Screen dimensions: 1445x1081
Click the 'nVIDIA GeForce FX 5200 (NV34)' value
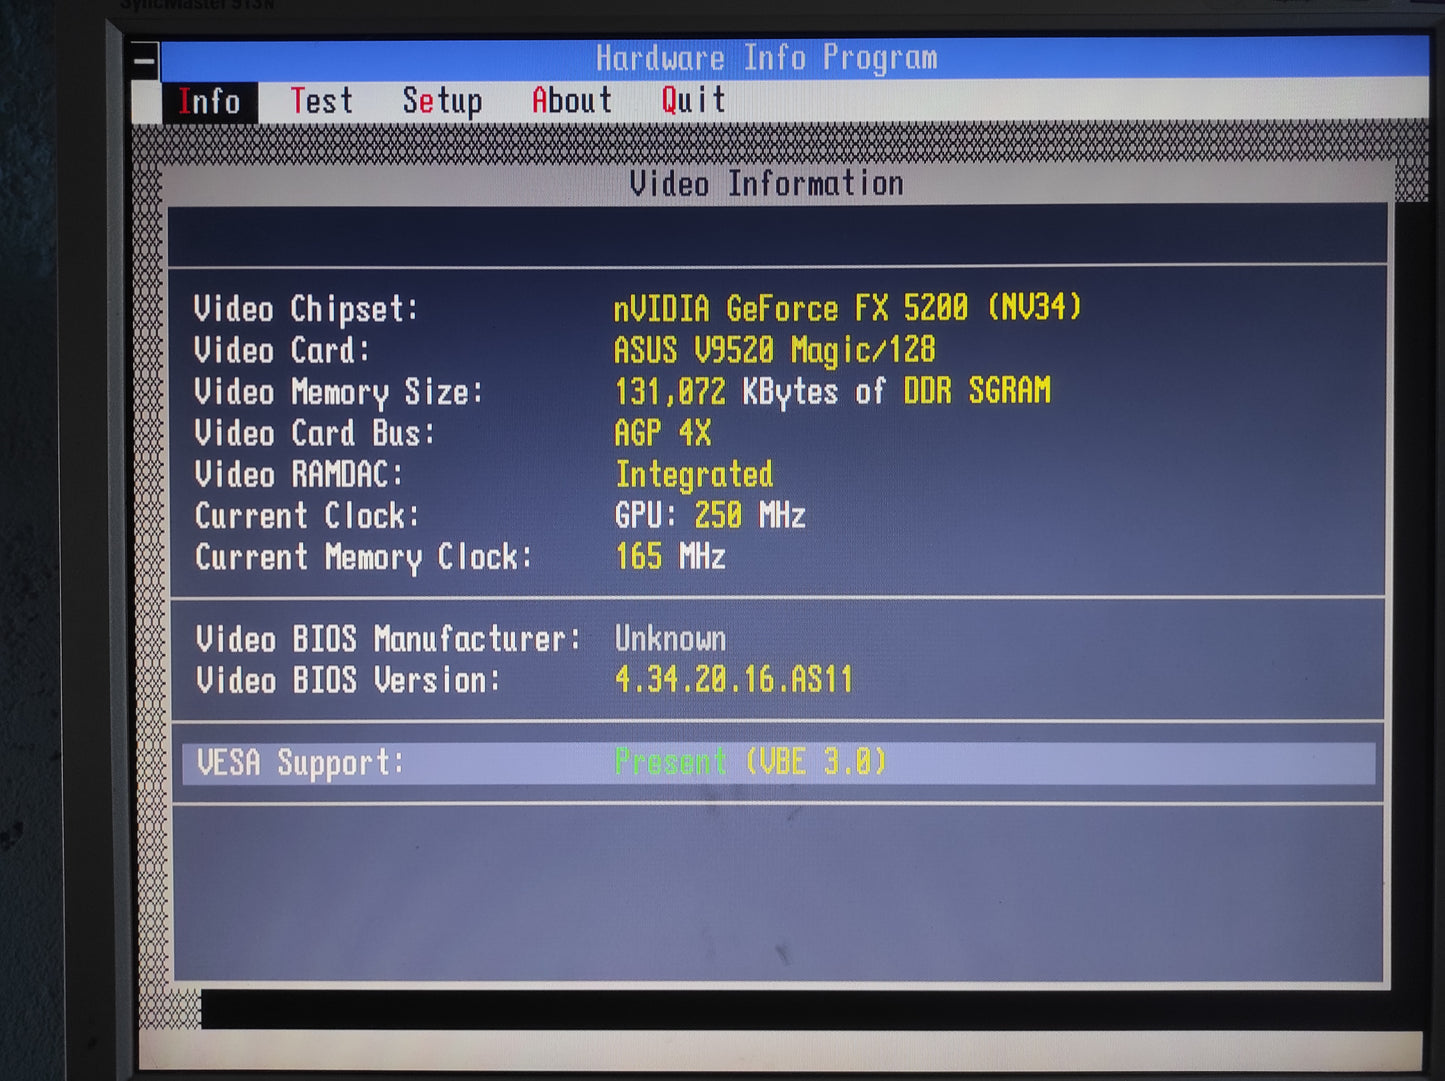pos(848,307)
